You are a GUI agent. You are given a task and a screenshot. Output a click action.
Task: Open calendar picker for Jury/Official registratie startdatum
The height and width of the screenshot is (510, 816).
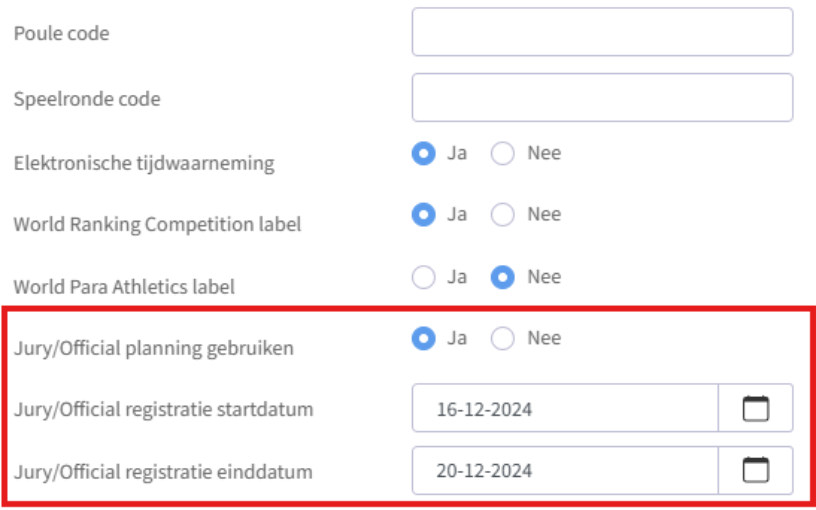(755, 408)
